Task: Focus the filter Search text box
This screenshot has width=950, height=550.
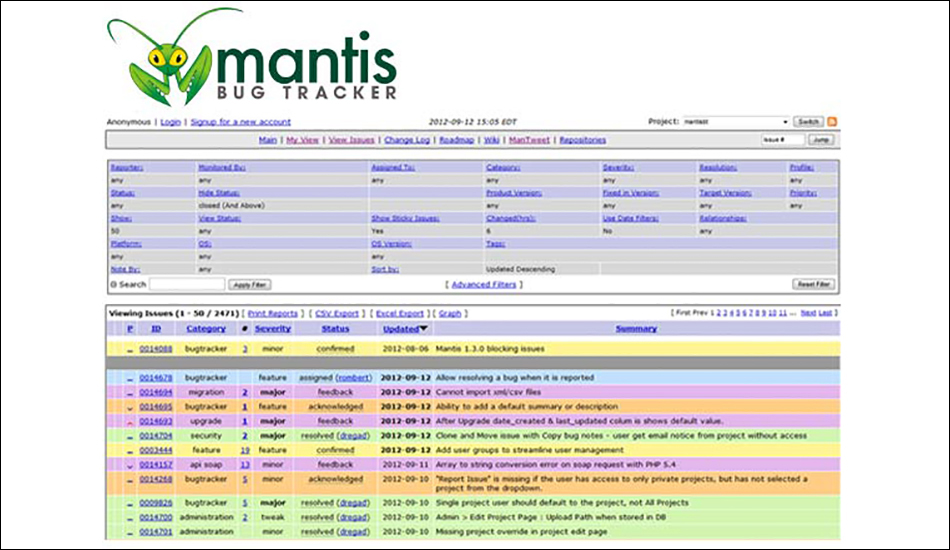Action: [x=187, y=284]
